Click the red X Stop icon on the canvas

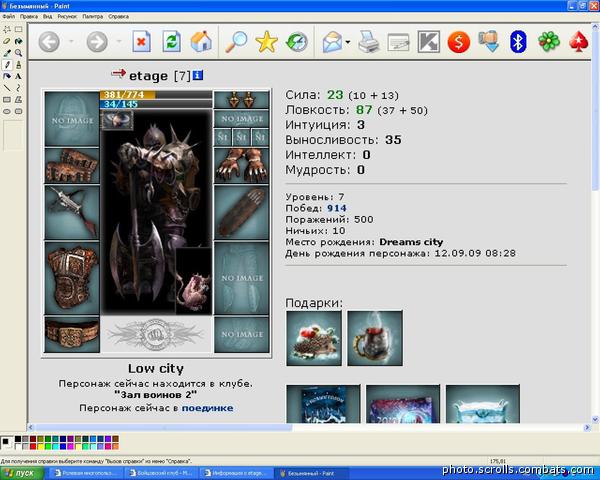click(x=141, y=41)
